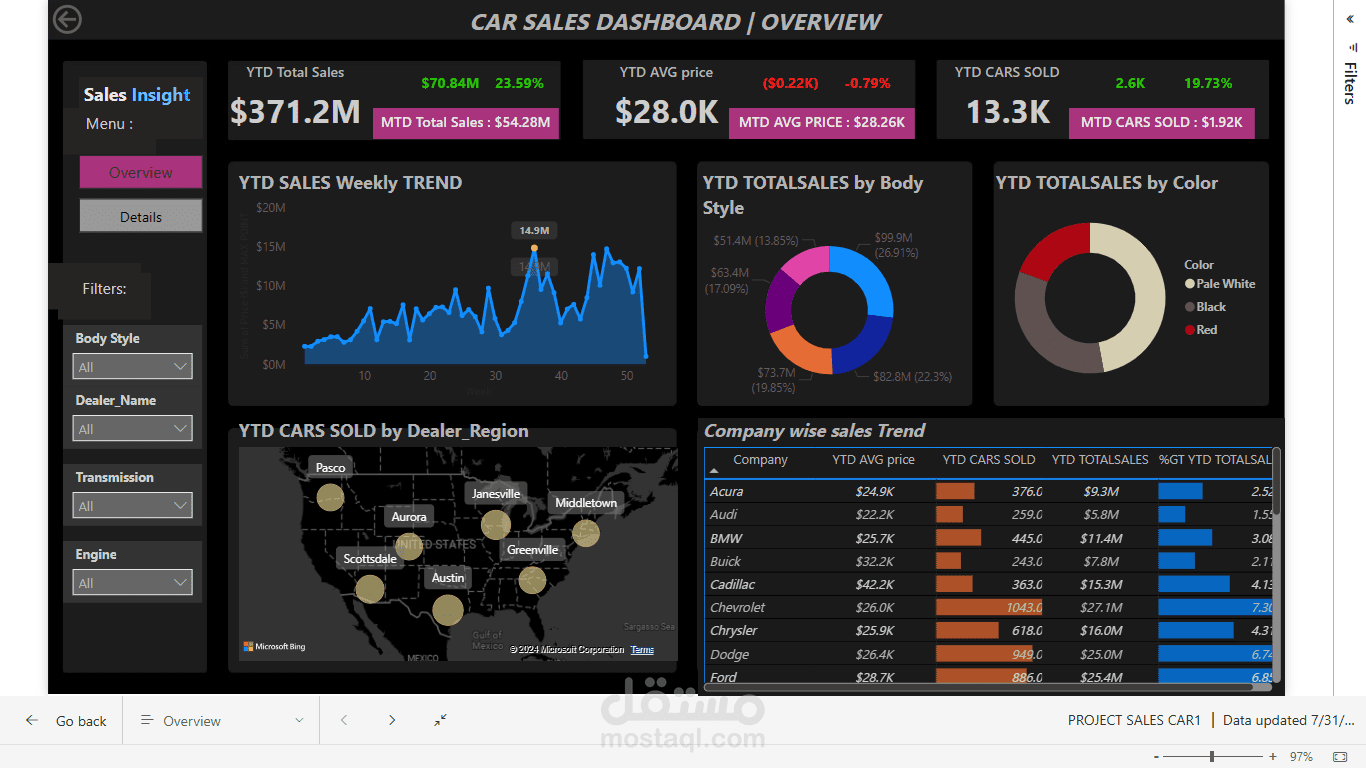Image resolution: width=1366 pixels, height=768 pixels.
Task: Select the Overview menu button
Action: (141, 172)
